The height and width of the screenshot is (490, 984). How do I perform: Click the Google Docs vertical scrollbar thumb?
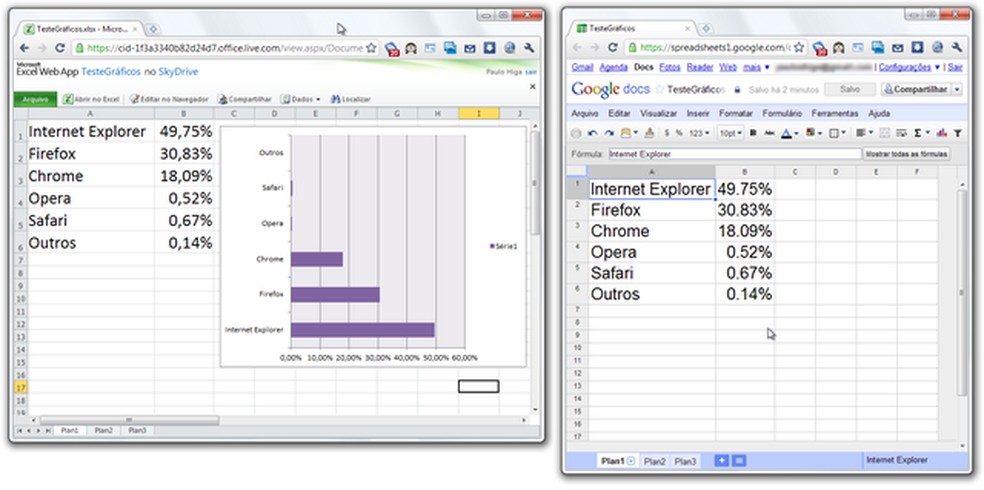[x=963, y=292]
